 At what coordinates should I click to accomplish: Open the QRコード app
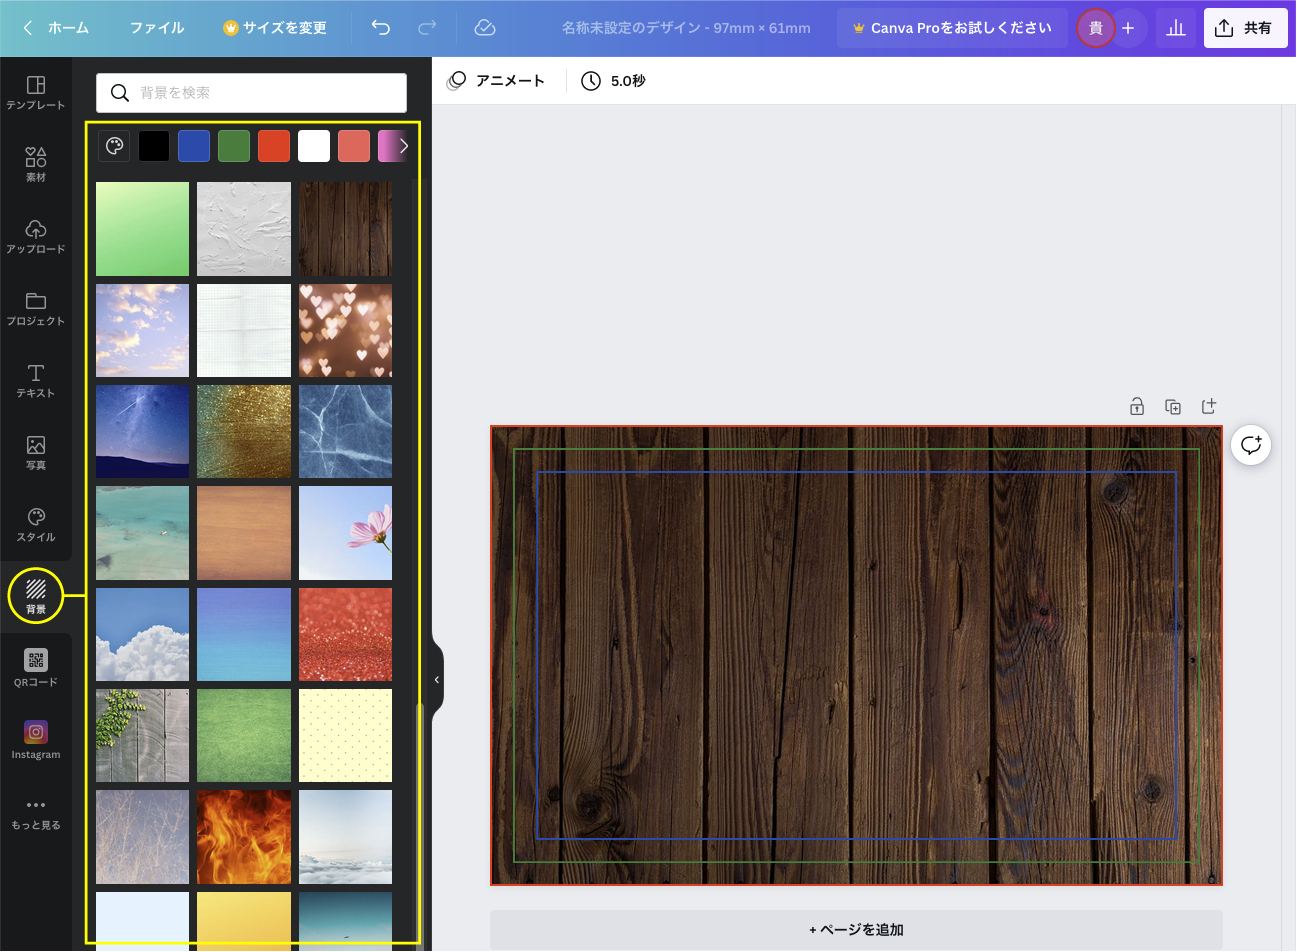pos(36,668)
